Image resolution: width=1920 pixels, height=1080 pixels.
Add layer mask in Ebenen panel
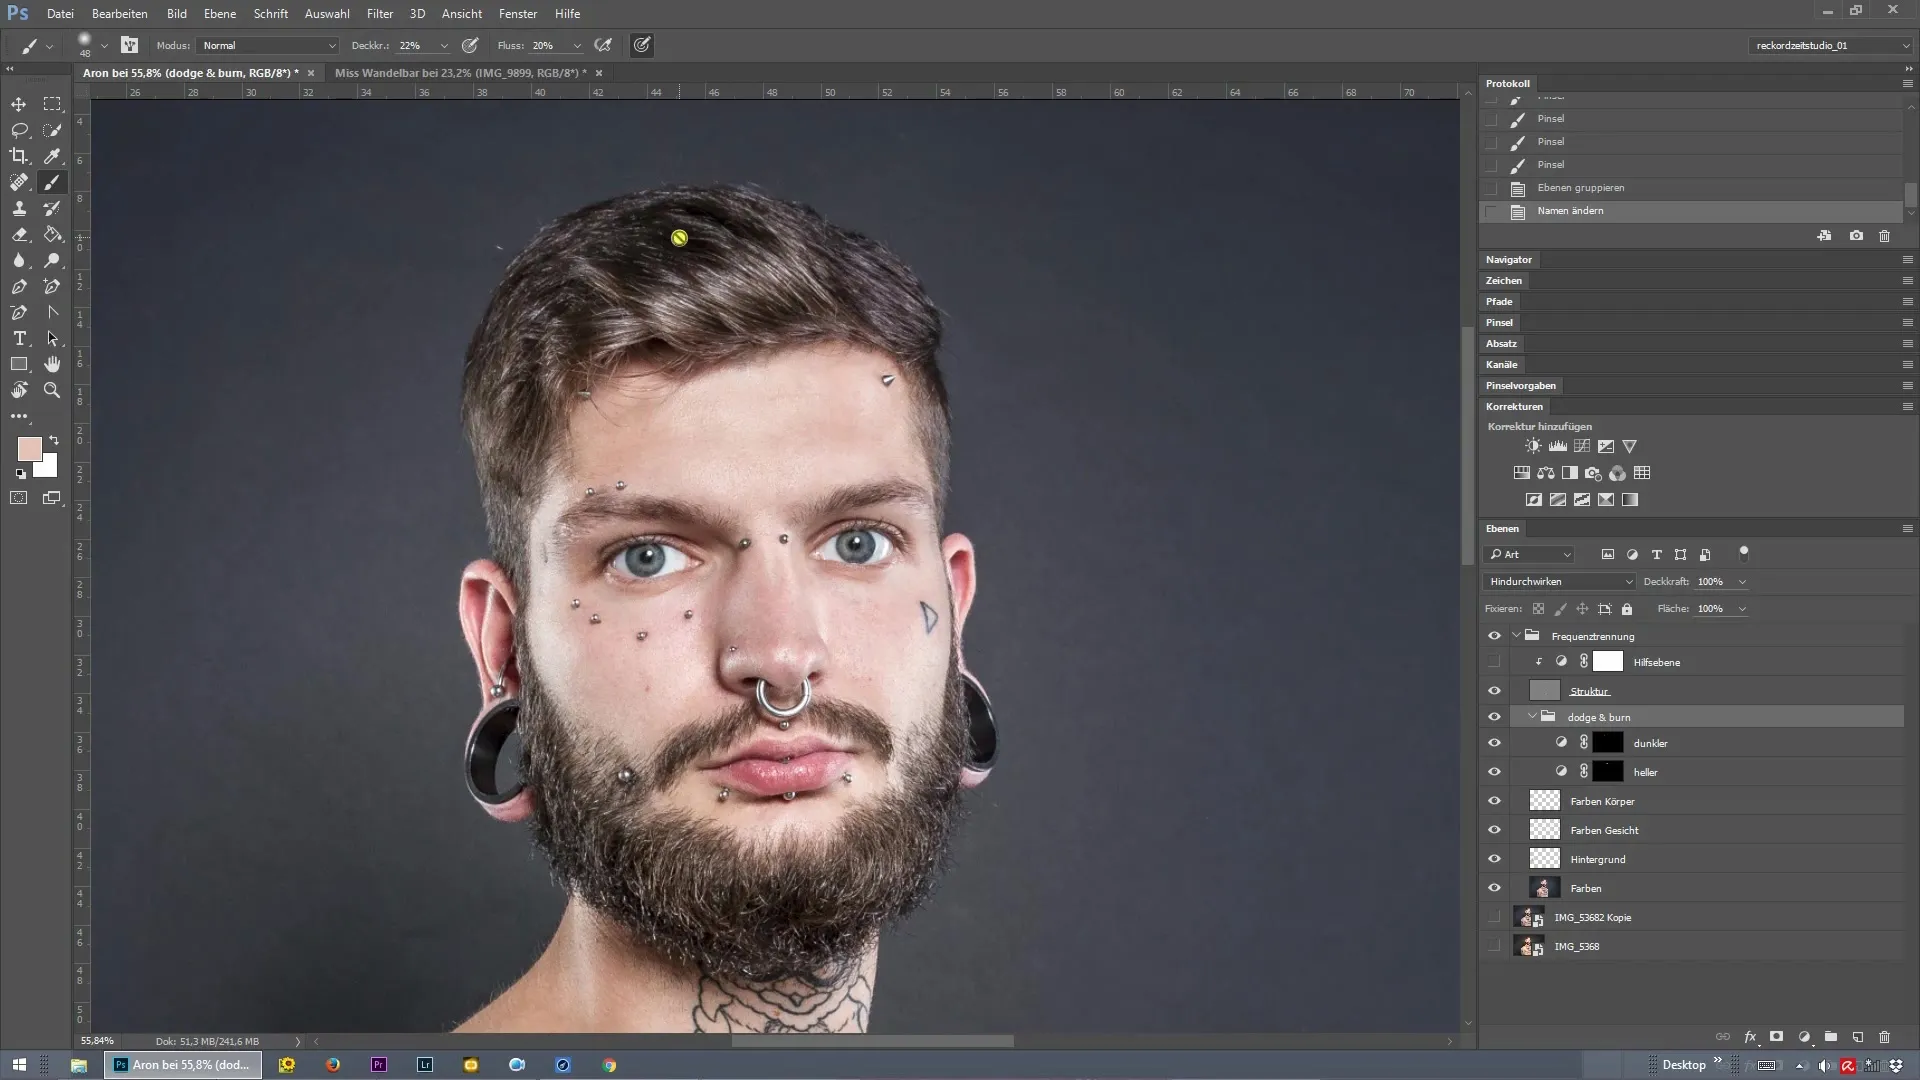1777,1037
